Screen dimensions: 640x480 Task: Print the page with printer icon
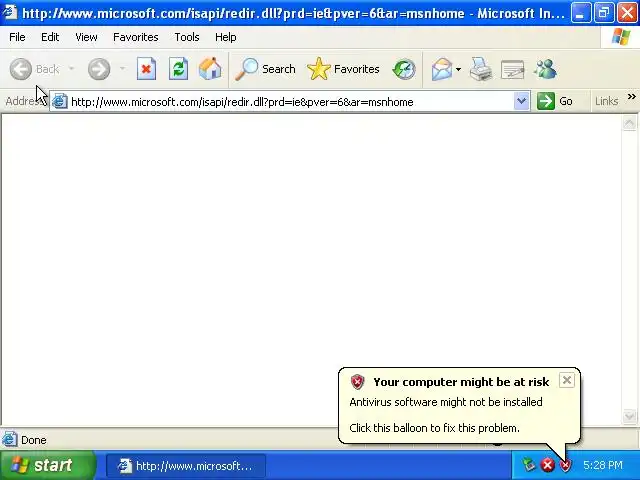(480, 69)
